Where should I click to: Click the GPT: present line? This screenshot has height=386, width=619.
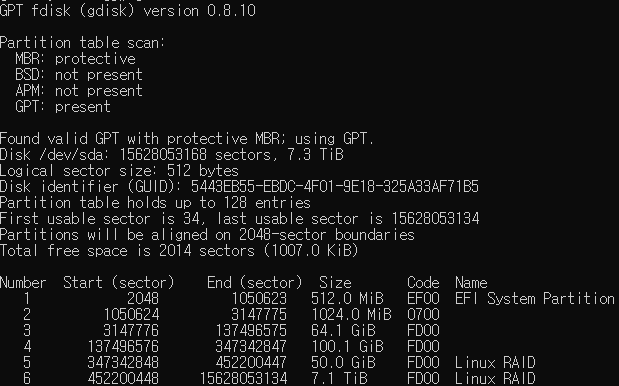pos(63,107)
